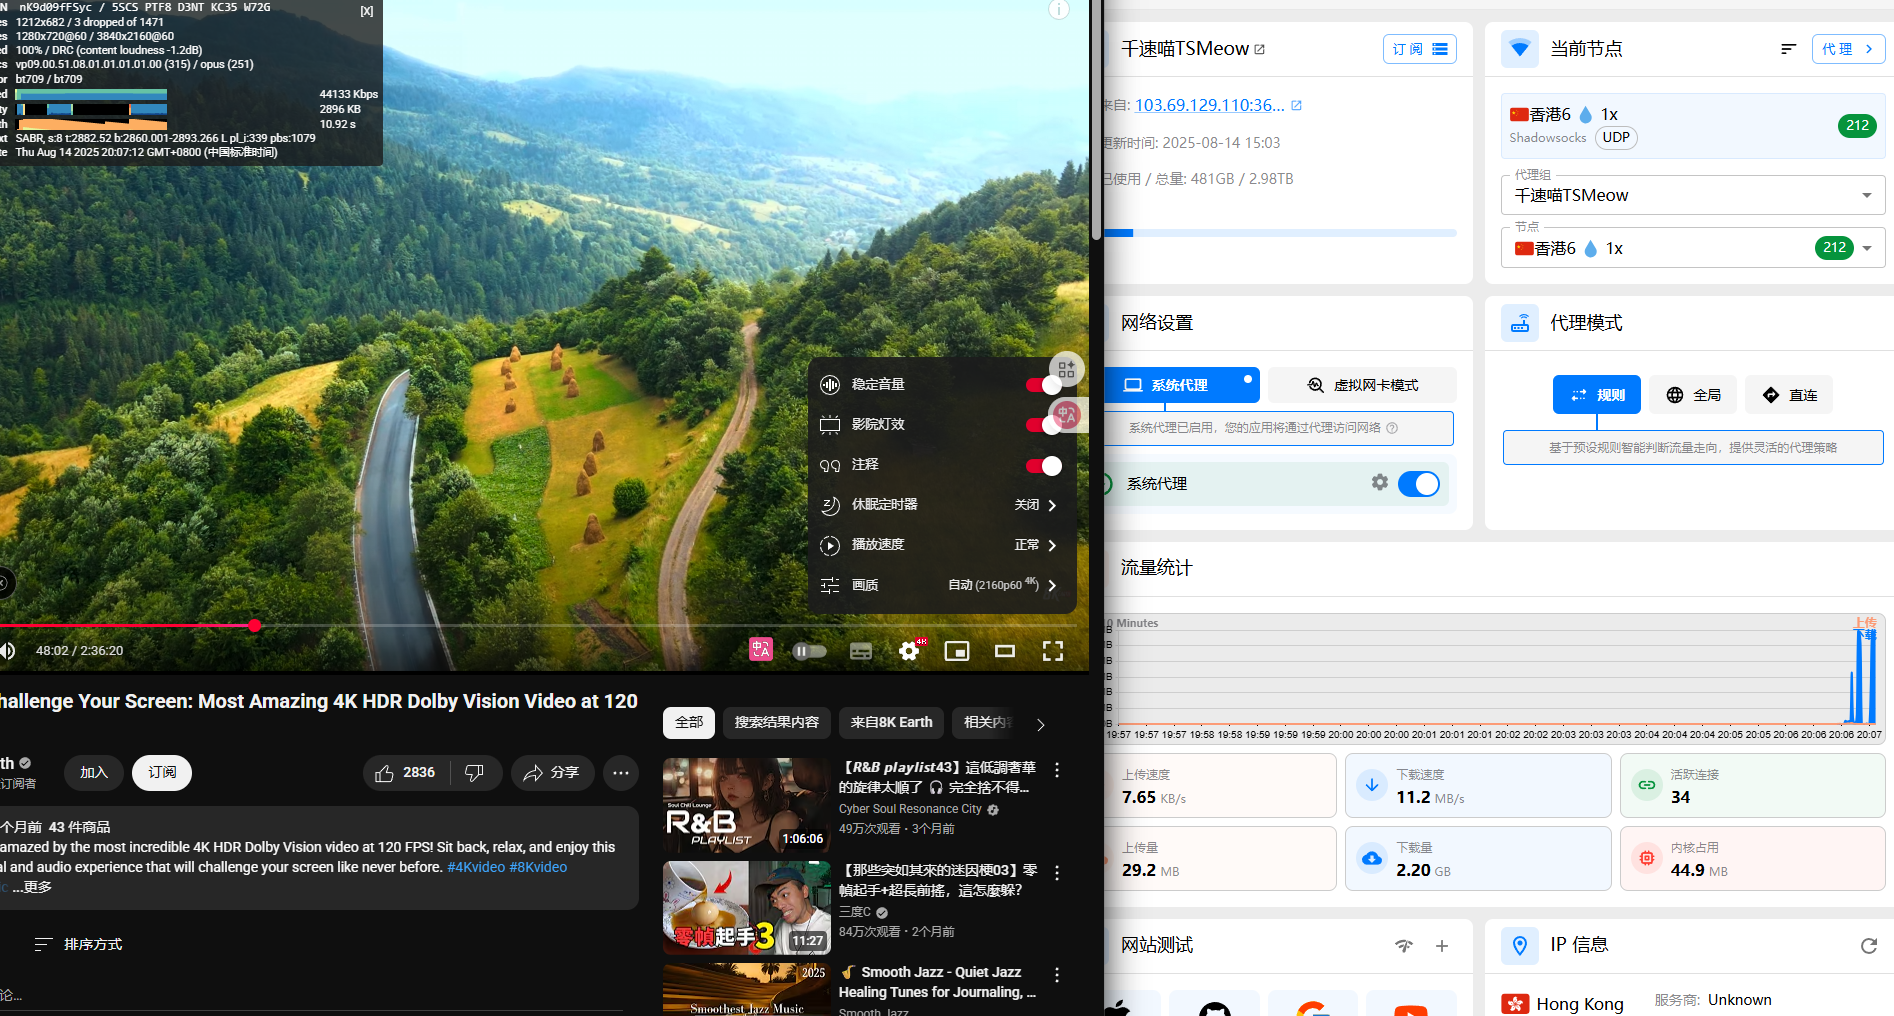Screen dimensions: 1894x1016
Task: Click 加入 join channel button
Action: point(94,773)
